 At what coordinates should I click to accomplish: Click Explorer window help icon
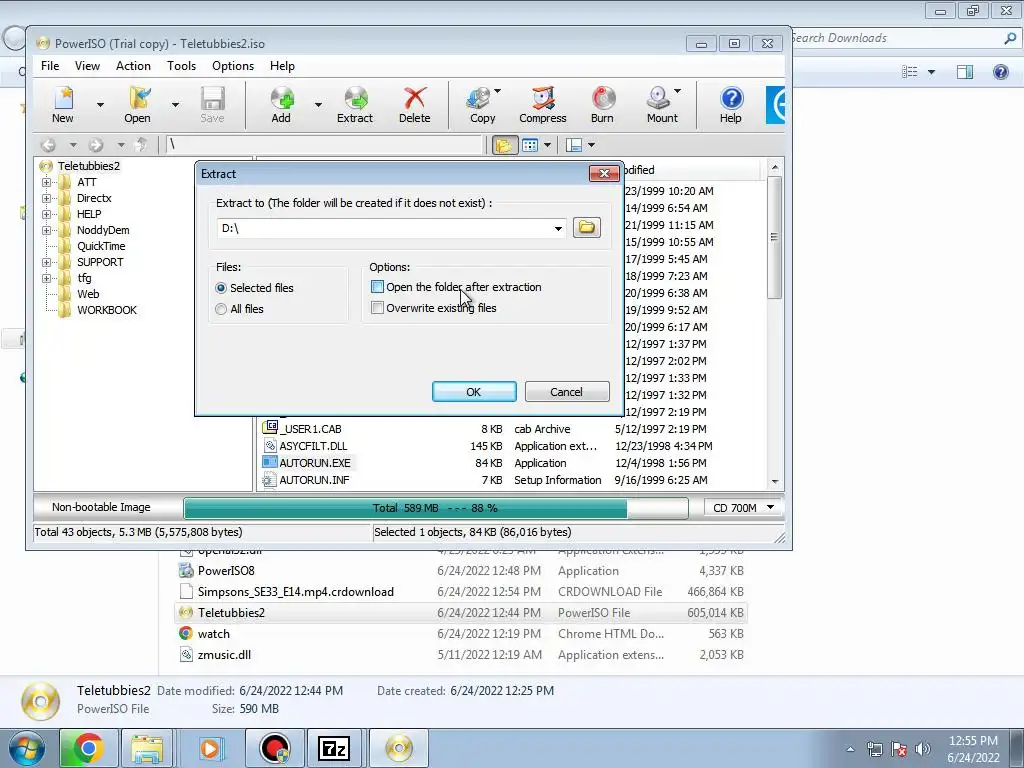(1000, 71)
